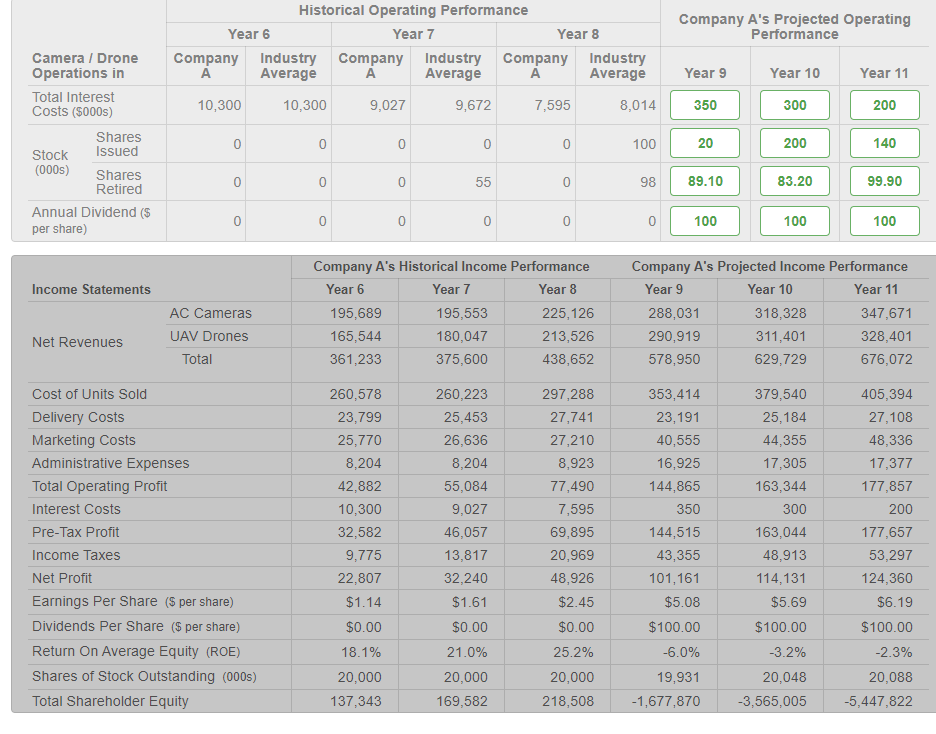Select Year 9 AC Cameras revenue 288,031
This screenshot has width=936, height=734.
click(x=674, y=313)
